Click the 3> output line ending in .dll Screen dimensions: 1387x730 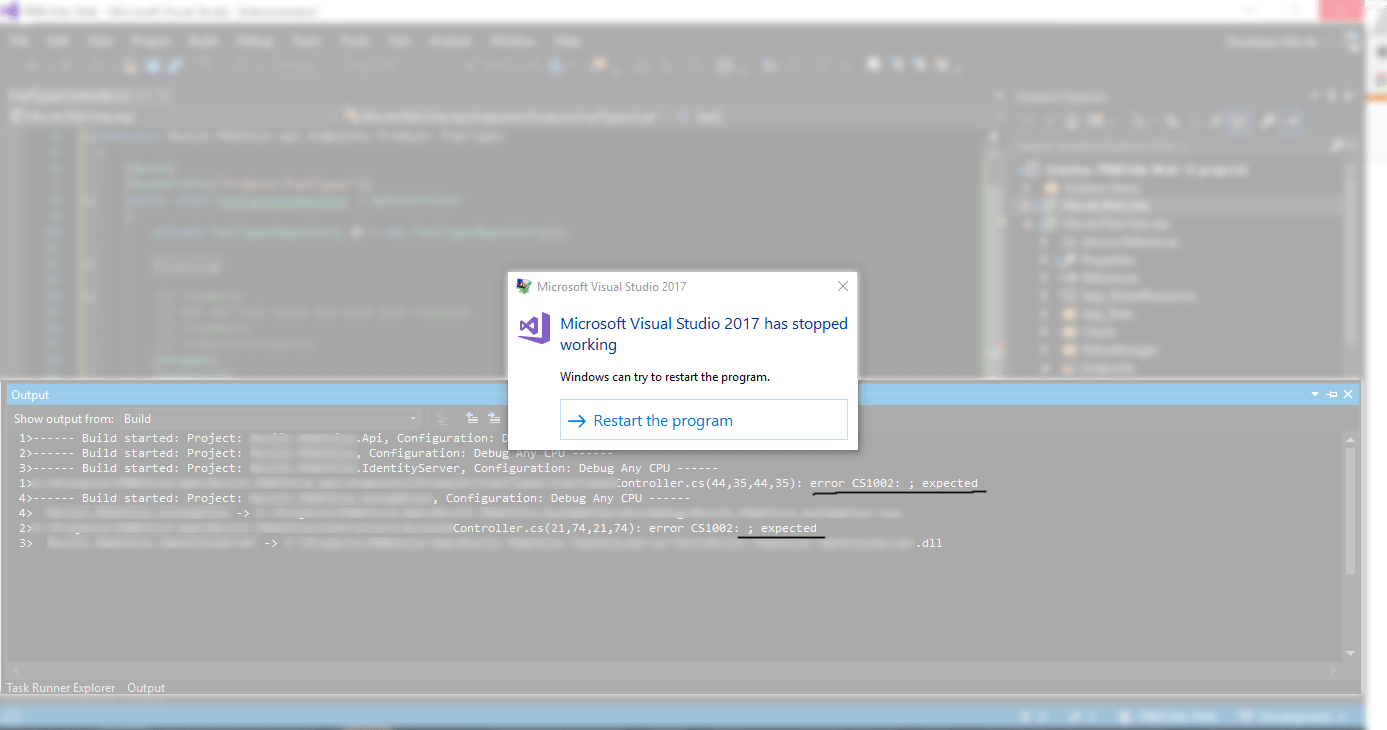[481, 543]
